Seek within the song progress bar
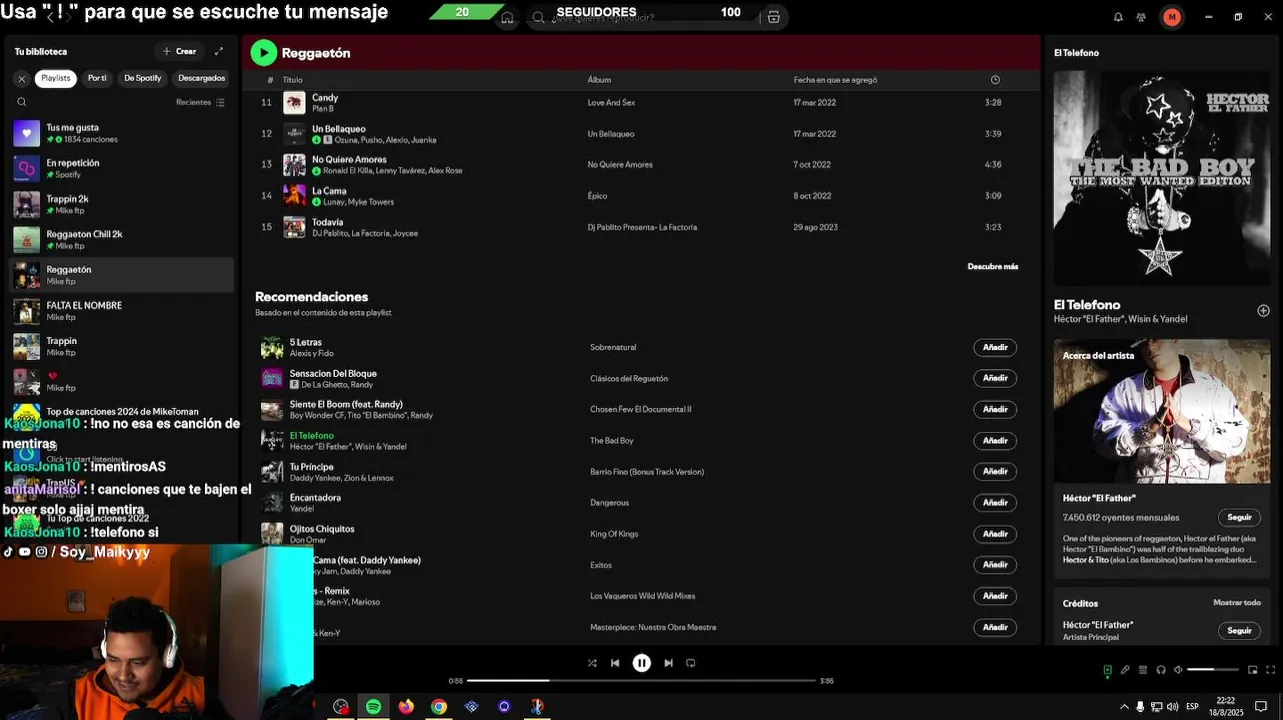The width and height of the screenshot is (1283, 720). click(642, 681)
